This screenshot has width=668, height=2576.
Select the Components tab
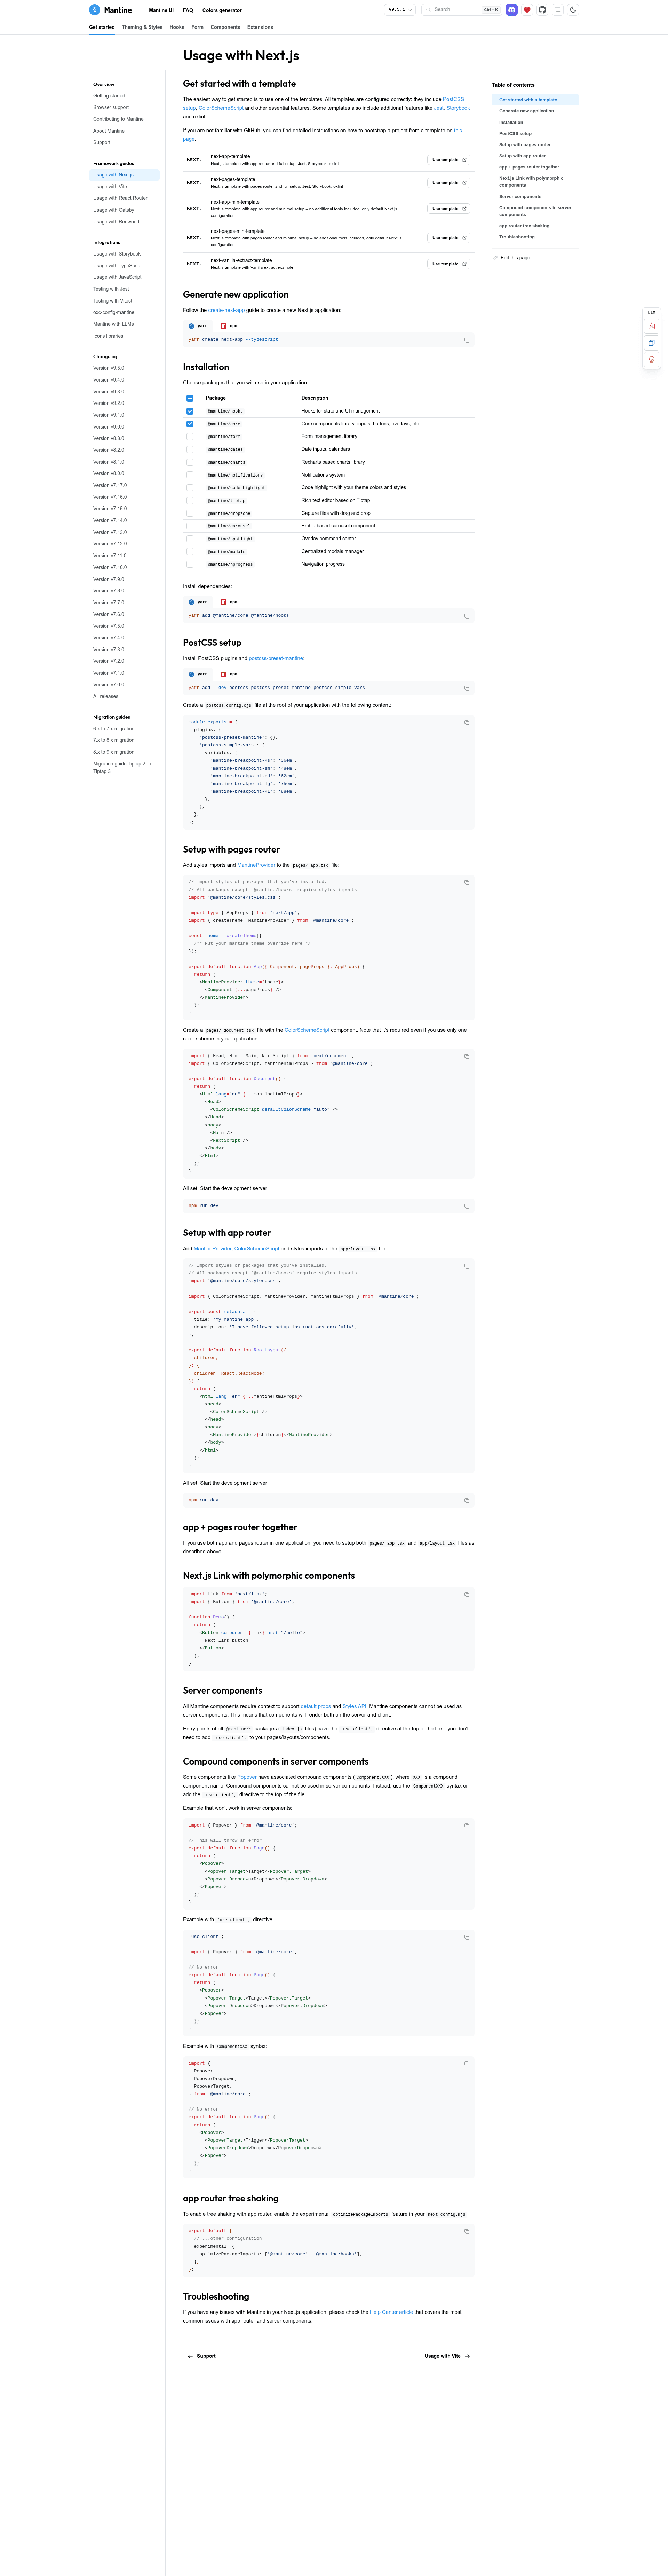(x=225, y=27)
